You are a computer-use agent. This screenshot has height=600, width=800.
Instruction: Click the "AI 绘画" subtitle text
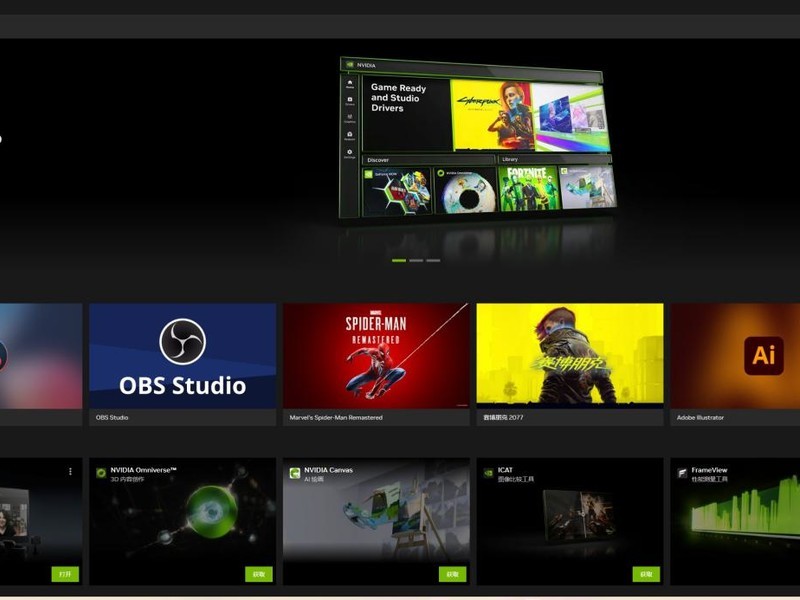point(314,480)
